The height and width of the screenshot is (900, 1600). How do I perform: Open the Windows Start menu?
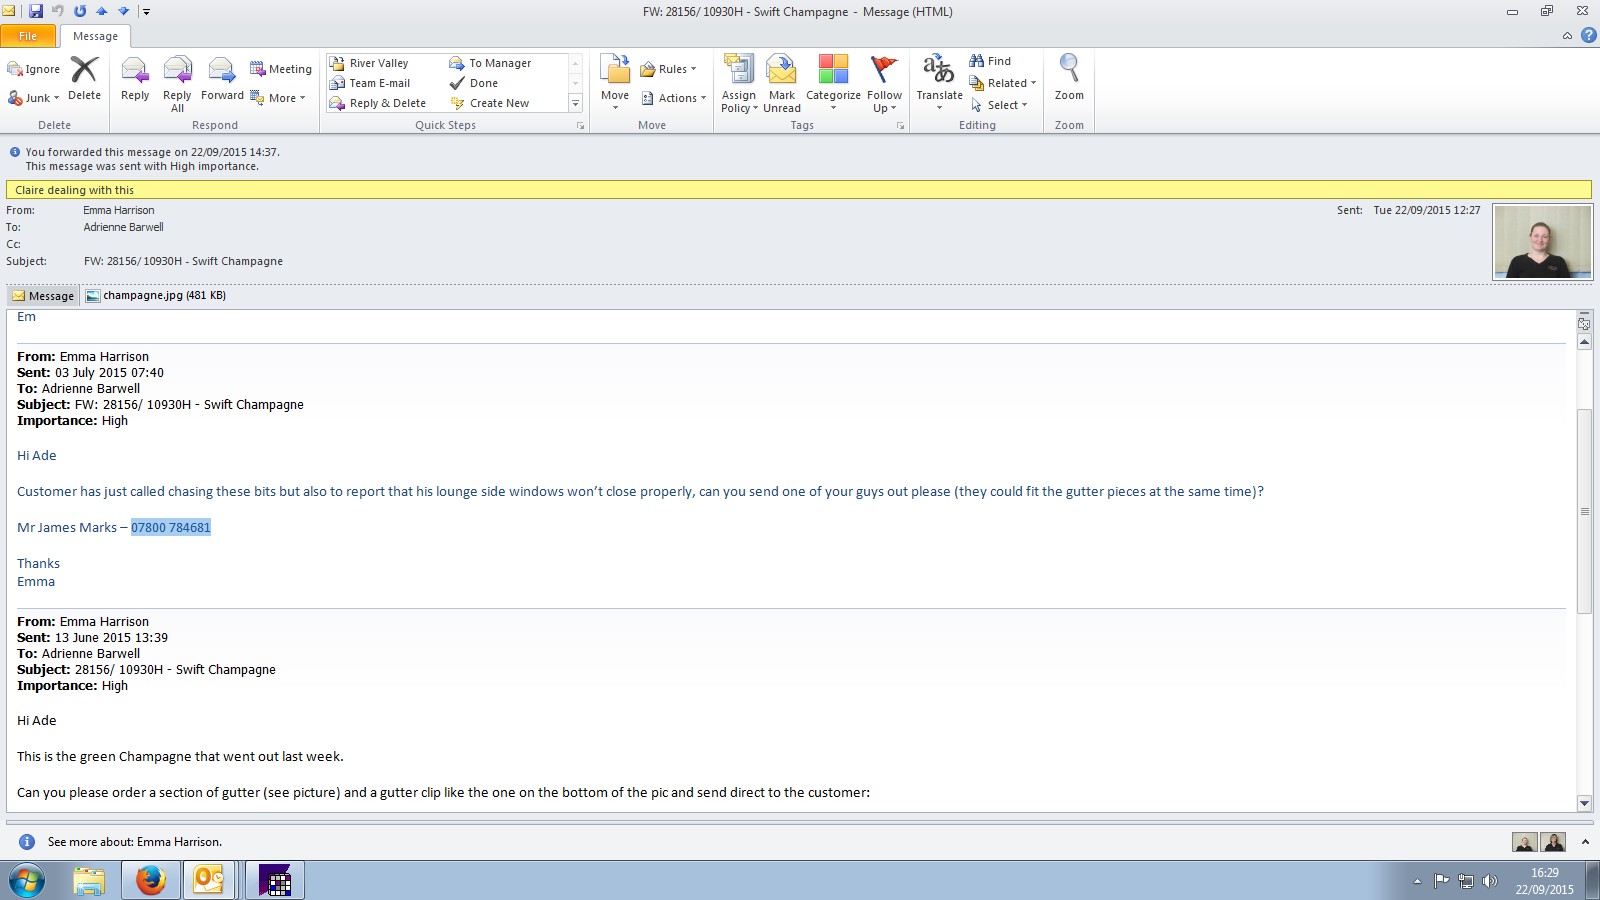(x=27, y=881)
